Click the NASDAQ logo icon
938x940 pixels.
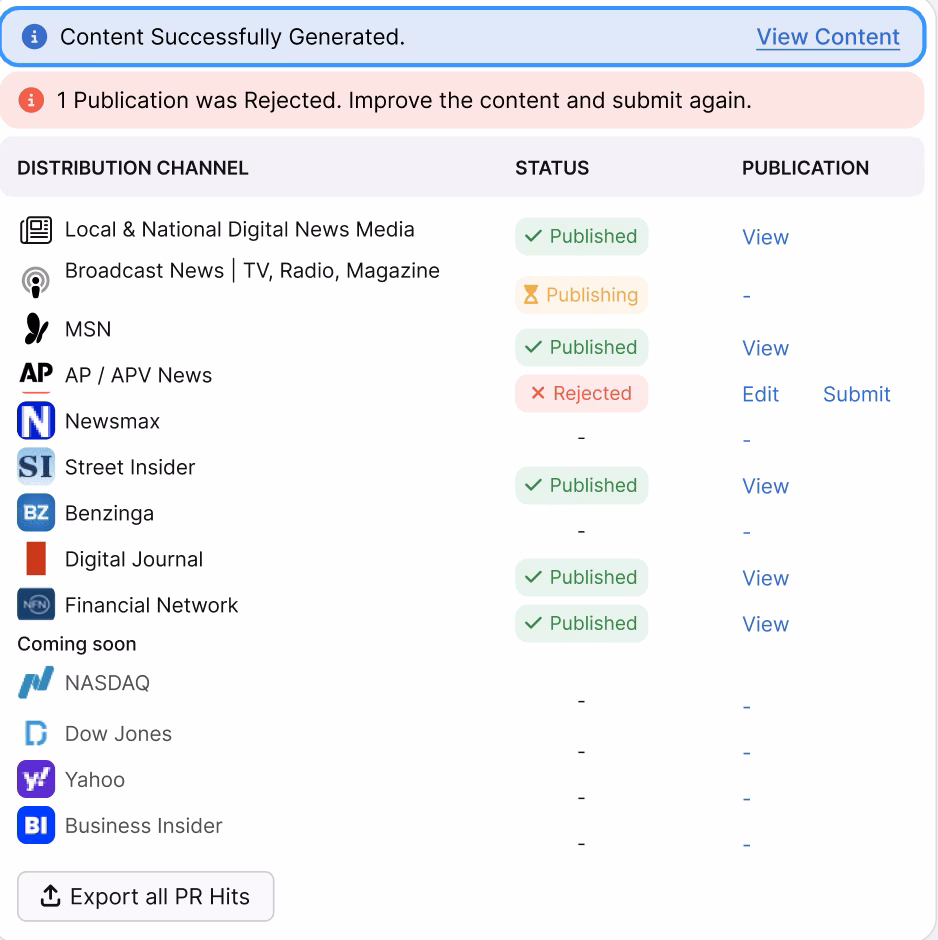[x=36, y=684]
